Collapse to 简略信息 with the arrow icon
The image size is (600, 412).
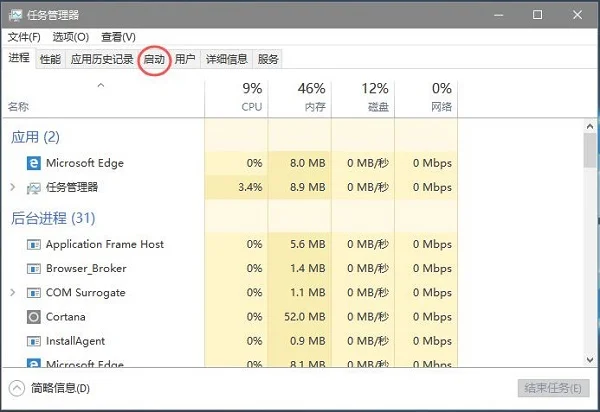pyautogui.click(x=16, y=388)
